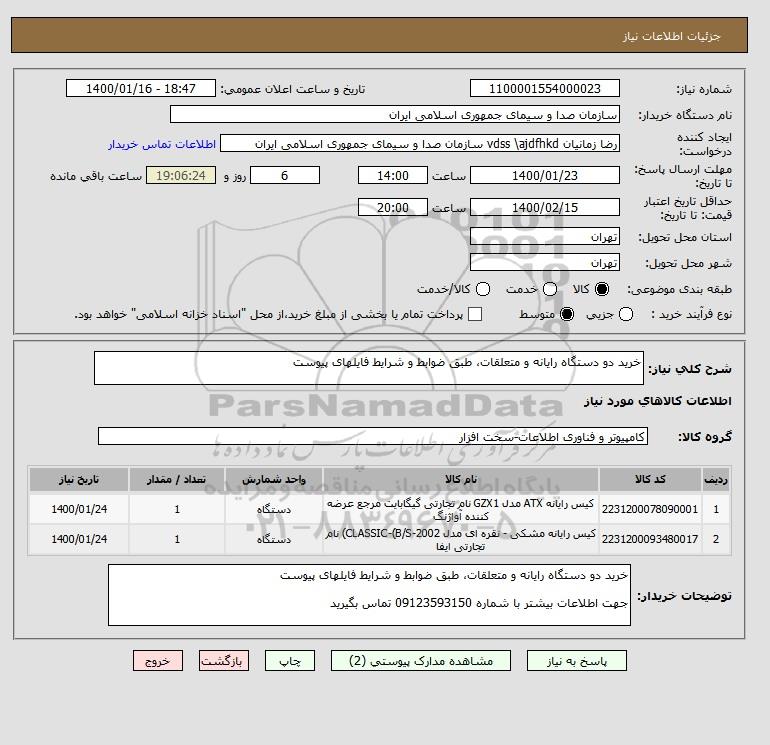Image resolution: width=770 pixels, height=745 pixels.
Task: Click row number 2 cell
Action: click(x=716, y=539)
